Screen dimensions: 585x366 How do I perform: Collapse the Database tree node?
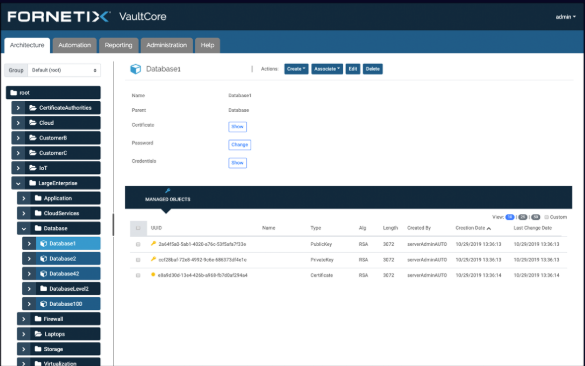click(x=24, y=228)
